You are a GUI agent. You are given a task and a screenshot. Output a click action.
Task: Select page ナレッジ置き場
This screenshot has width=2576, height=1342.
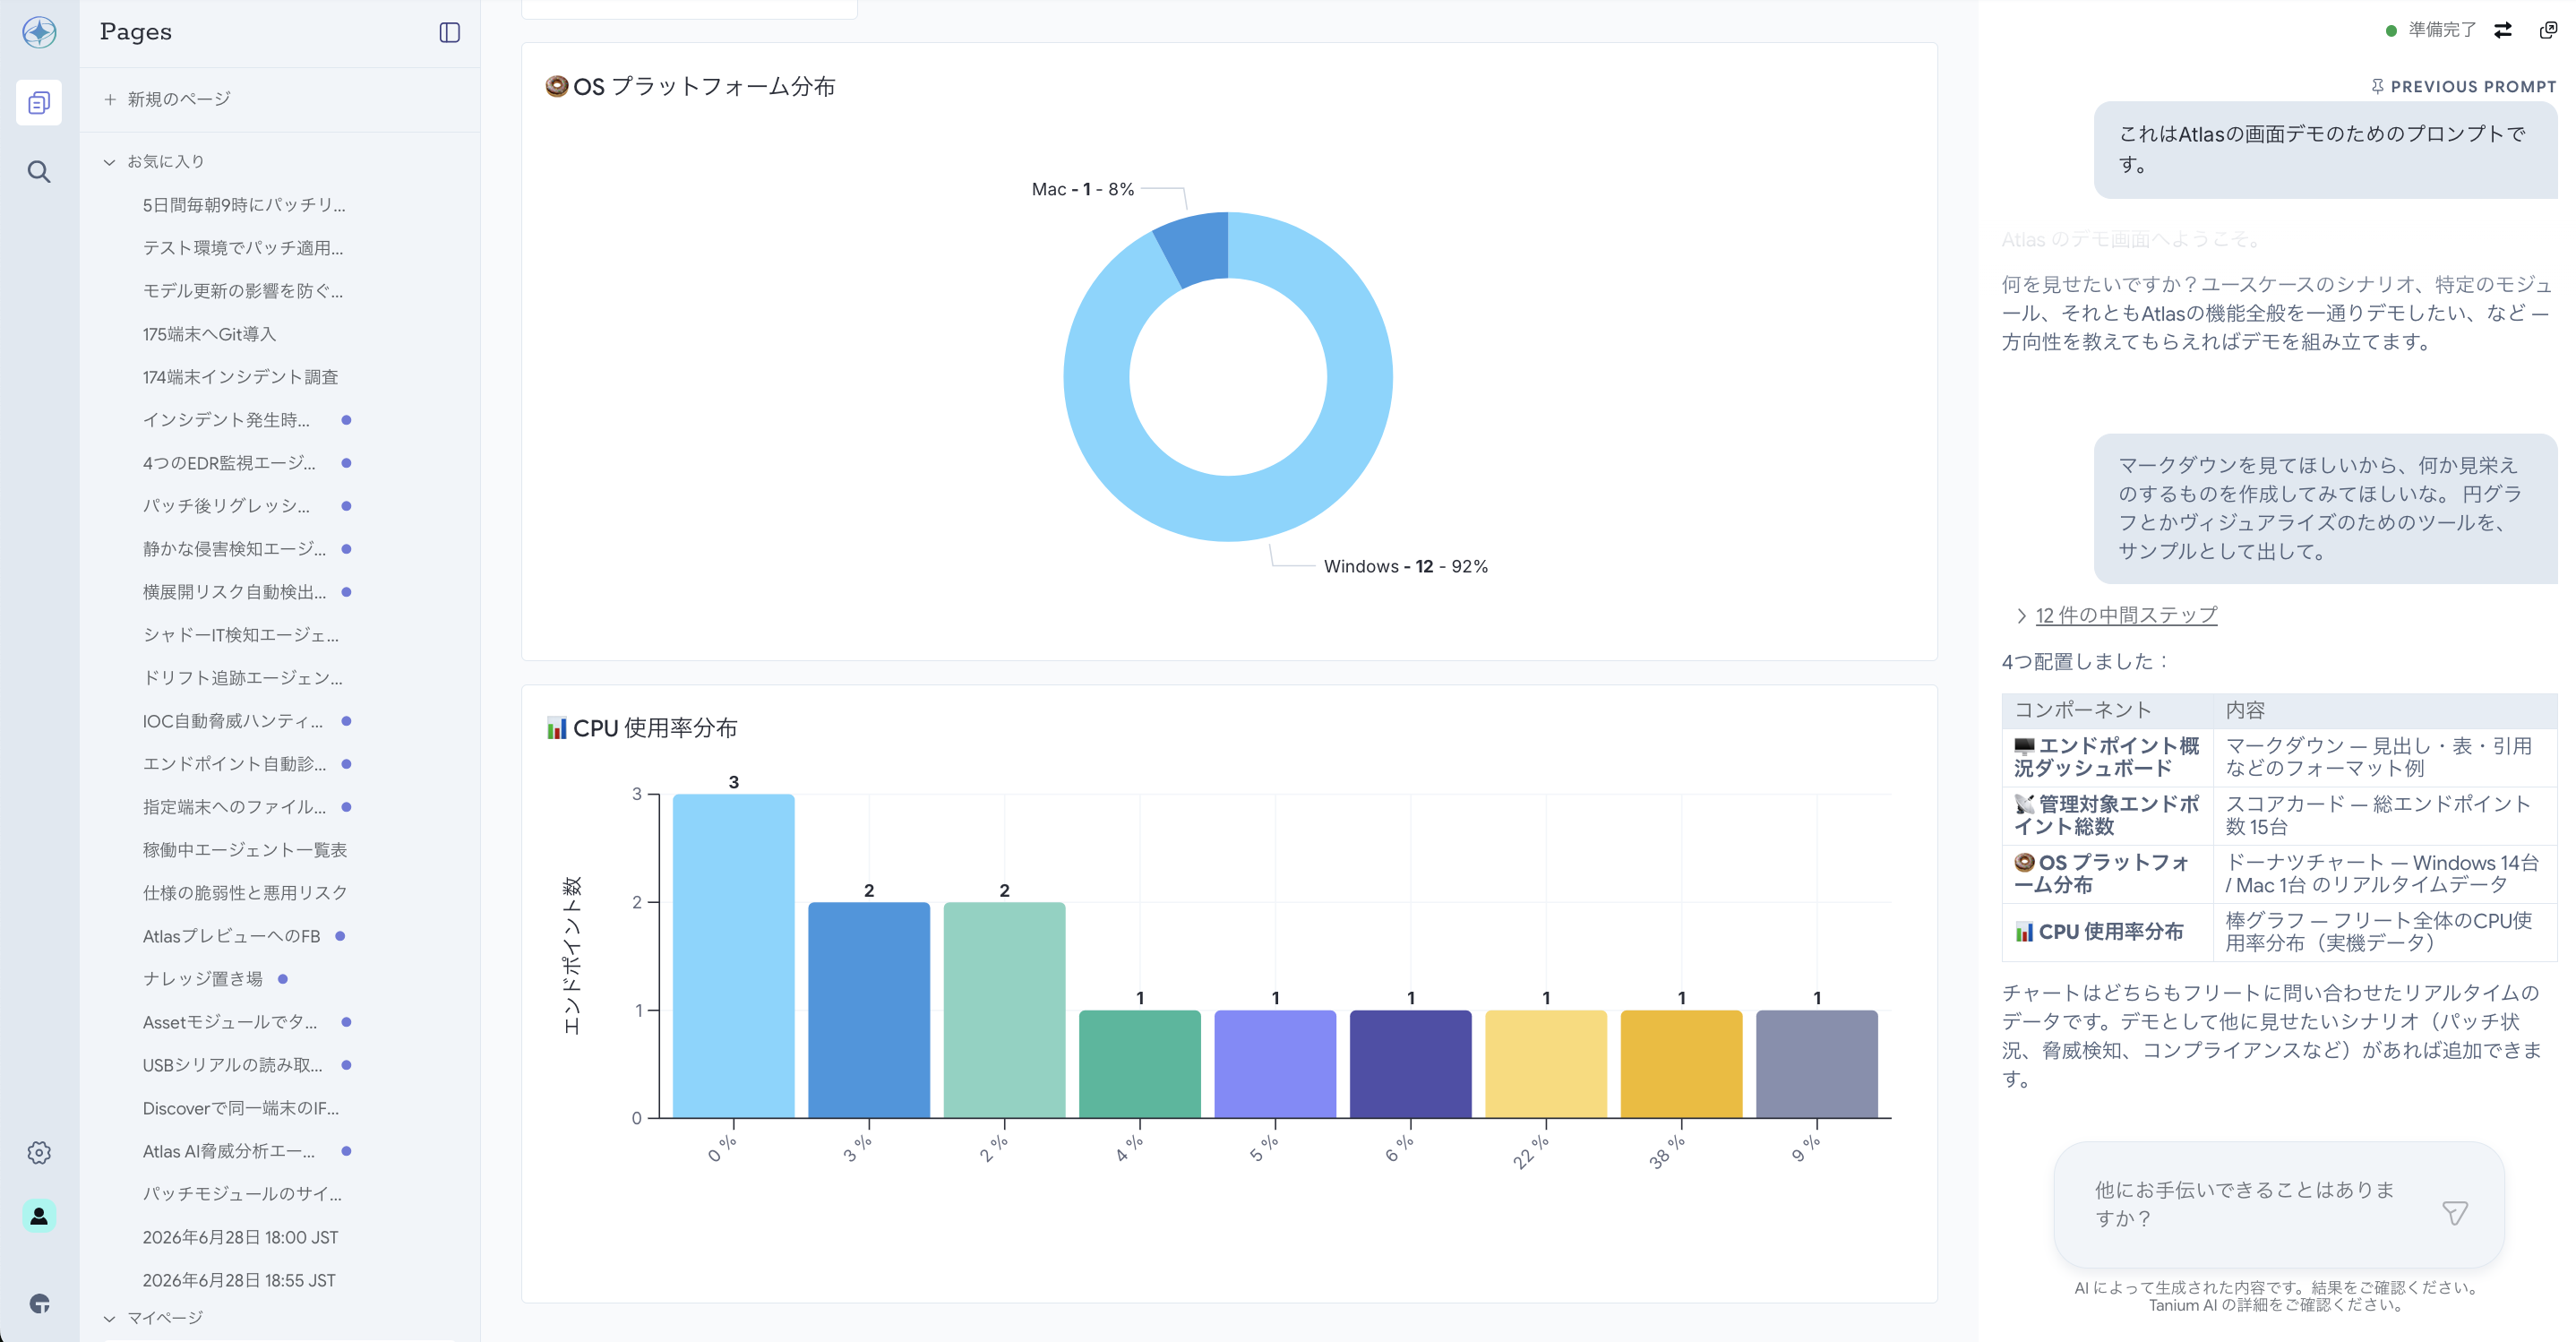pos(203,979)
